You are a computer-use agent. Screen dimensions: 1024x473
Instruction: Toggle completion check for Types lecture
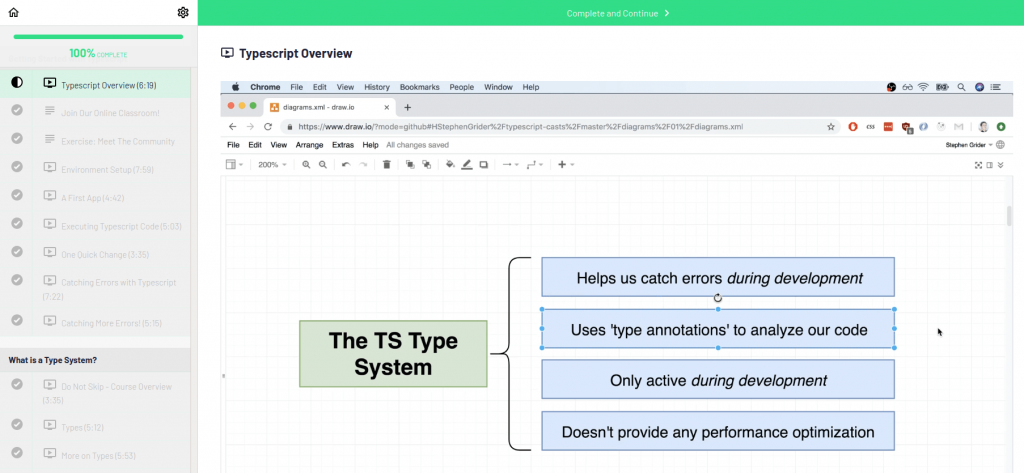(x=17, y=424)
